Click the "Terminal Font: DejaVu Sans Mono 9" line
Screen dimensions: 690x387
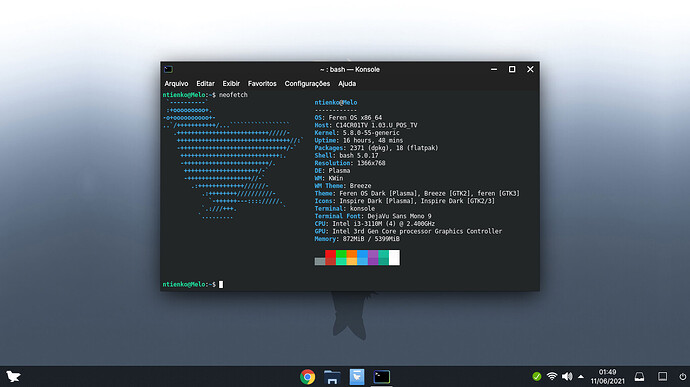point(373,216)
